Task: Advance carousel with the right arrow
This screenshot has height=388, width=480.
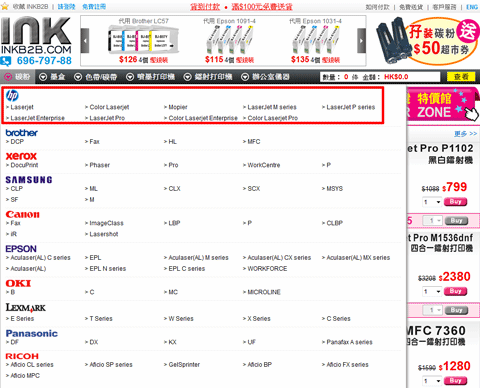Action: click(x=361, y=41)
